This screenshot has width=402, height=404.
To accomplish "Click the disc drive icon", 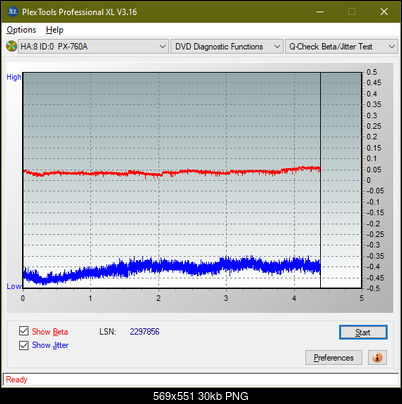I will [x=11, y=46].
